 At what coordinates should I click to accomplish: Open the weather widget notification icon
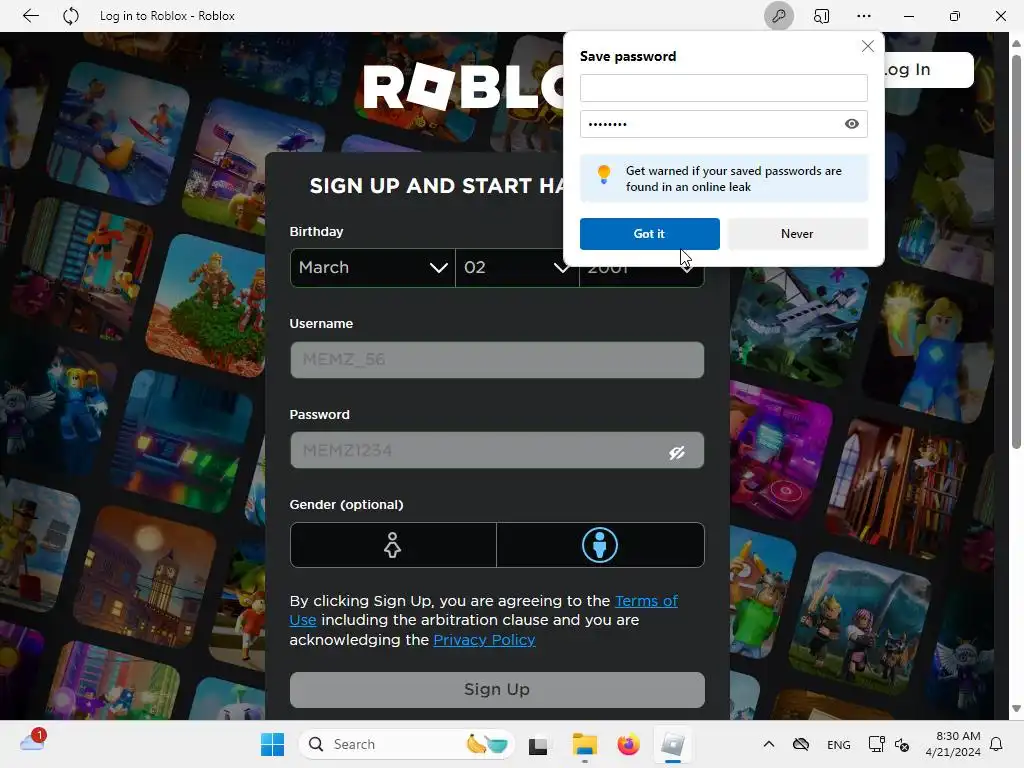pos(33,741)
